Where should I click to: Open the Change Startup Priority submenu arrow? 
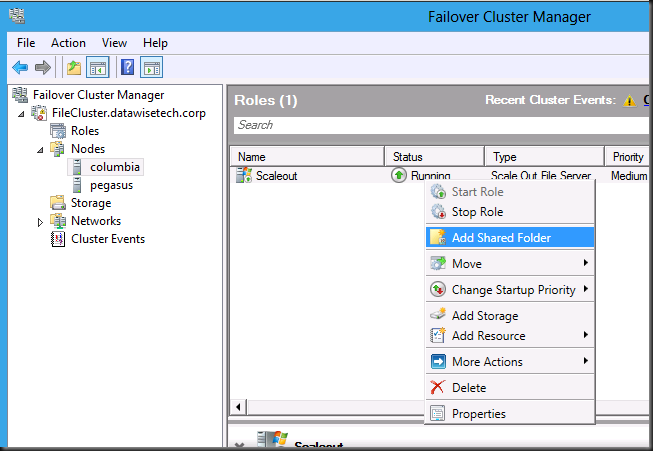[x=586, y=289]
